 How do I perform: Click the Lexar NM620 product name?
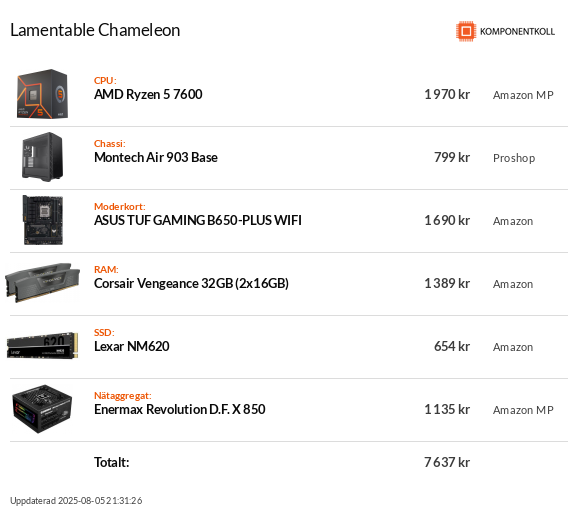point(132,346)
